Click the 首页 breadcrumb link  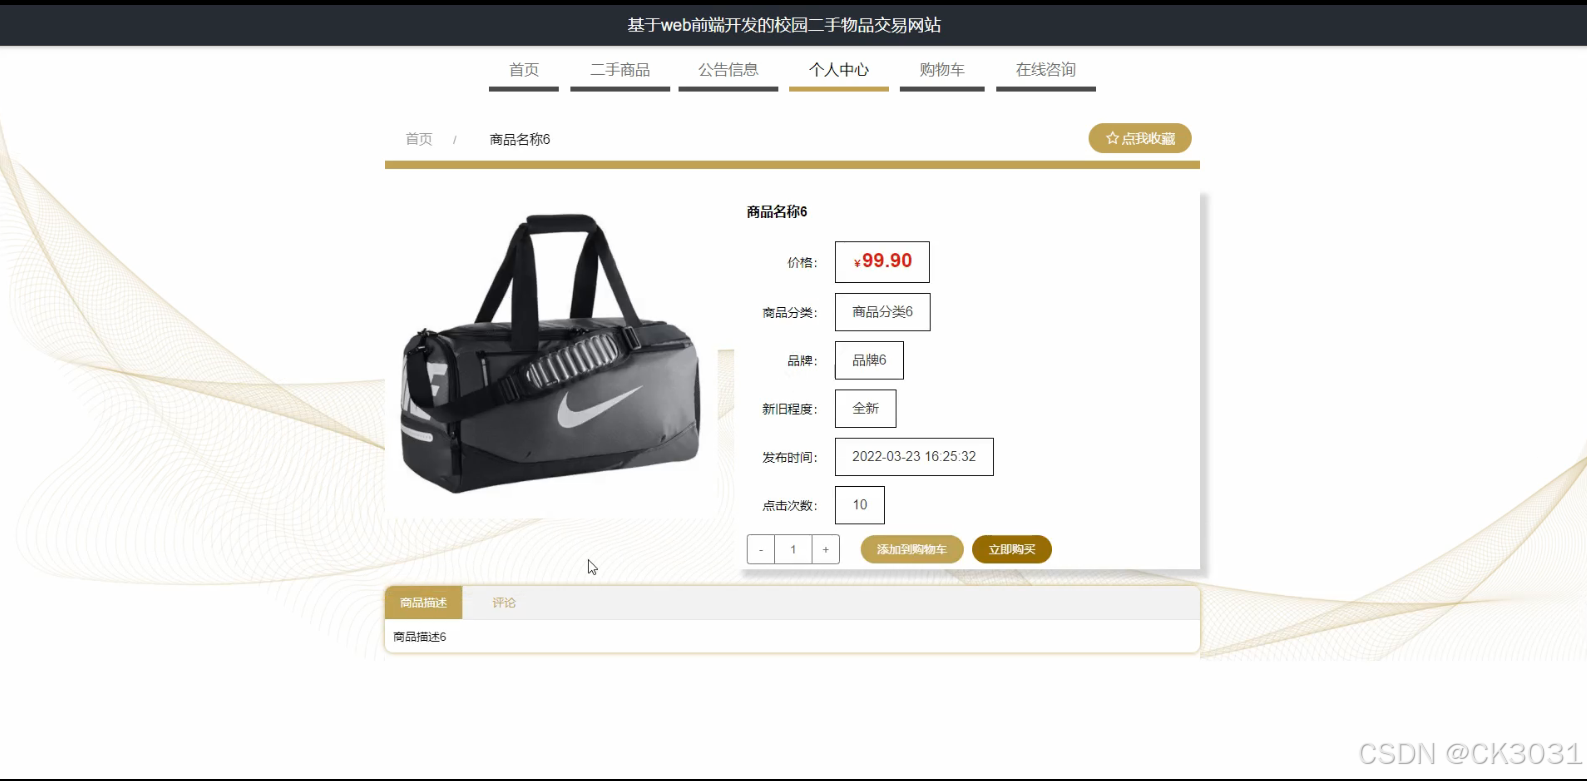pos(419,139)
